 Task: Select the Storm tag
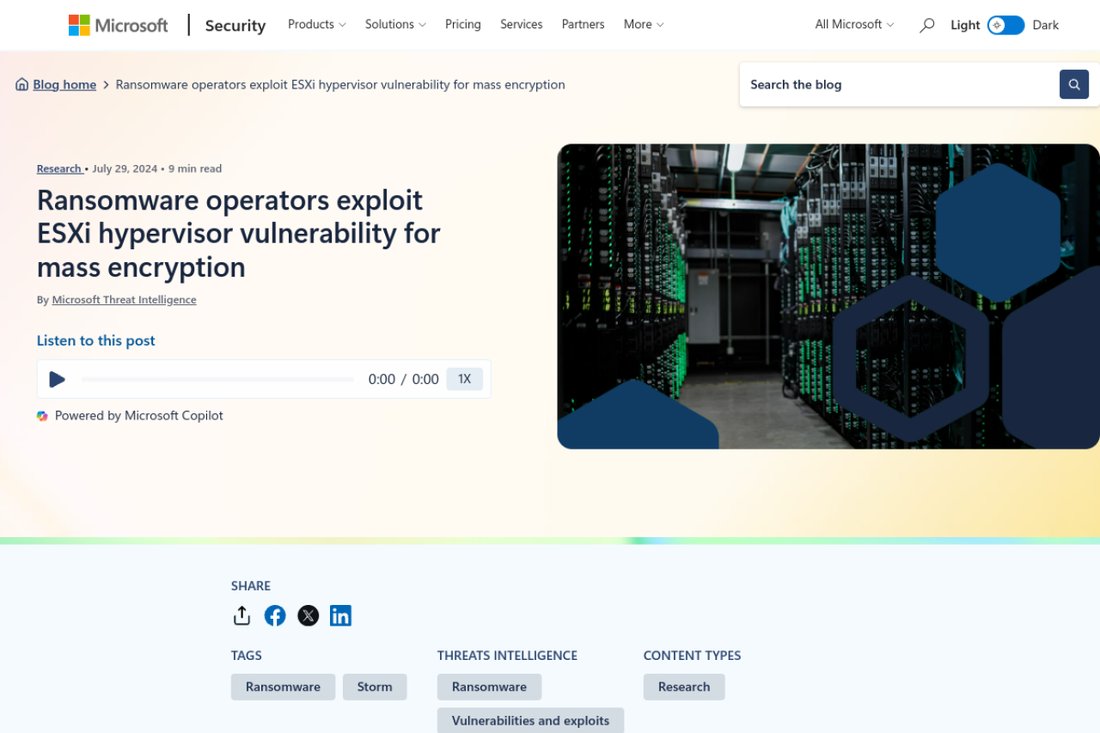pos(375,687)
